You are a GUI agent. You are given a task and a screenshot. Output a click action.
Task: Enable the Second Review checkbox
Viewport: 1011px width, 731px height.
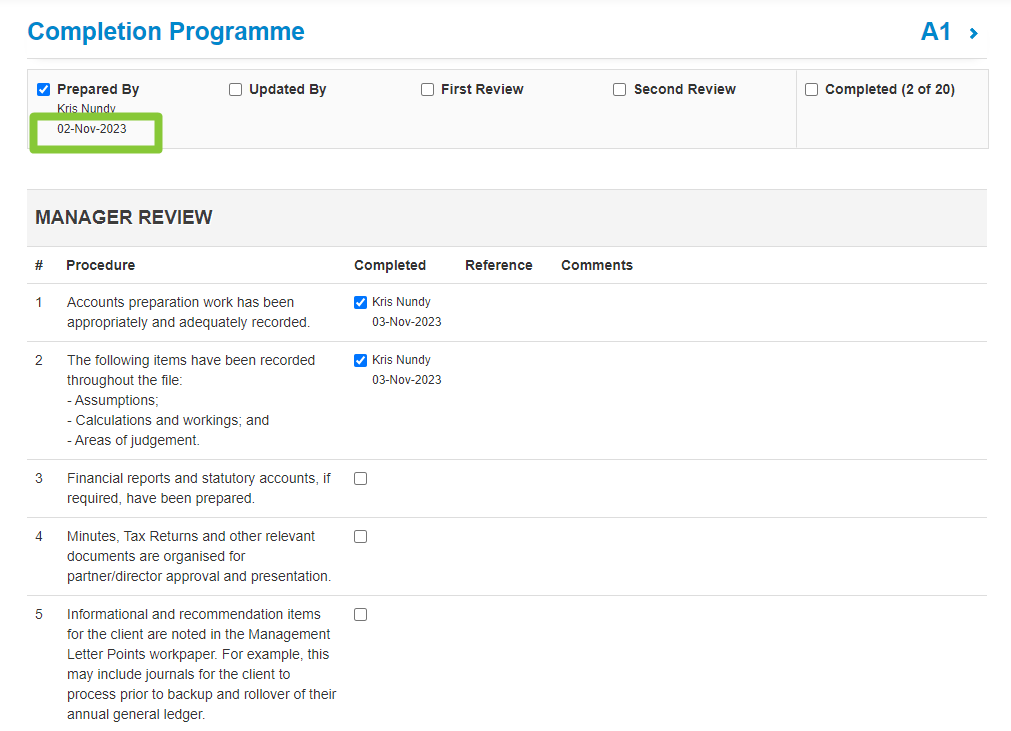(619, 89)
